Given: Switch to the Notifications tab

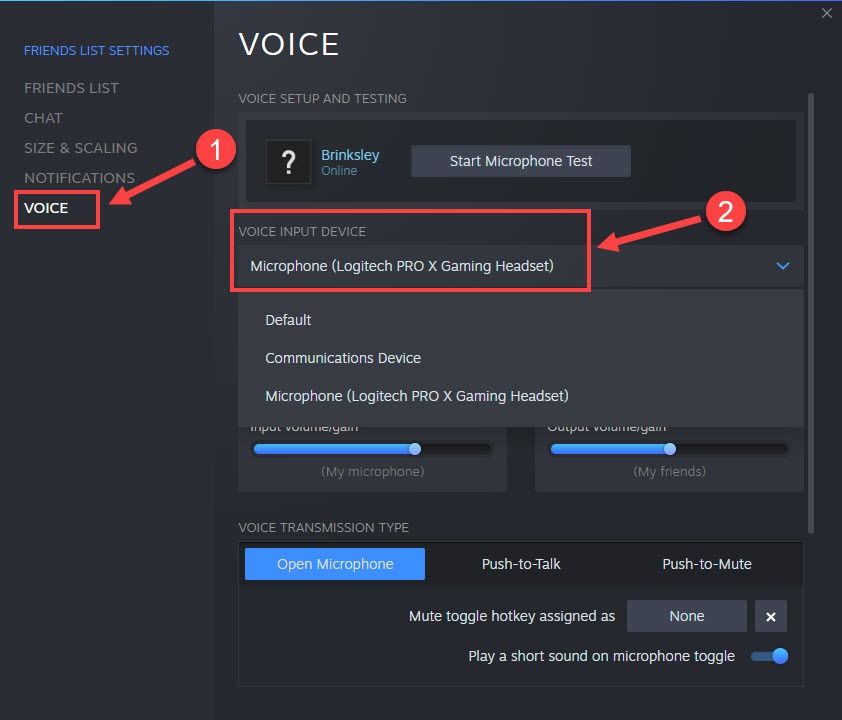Looking at the screenshot, I should (x=79, y=178).
